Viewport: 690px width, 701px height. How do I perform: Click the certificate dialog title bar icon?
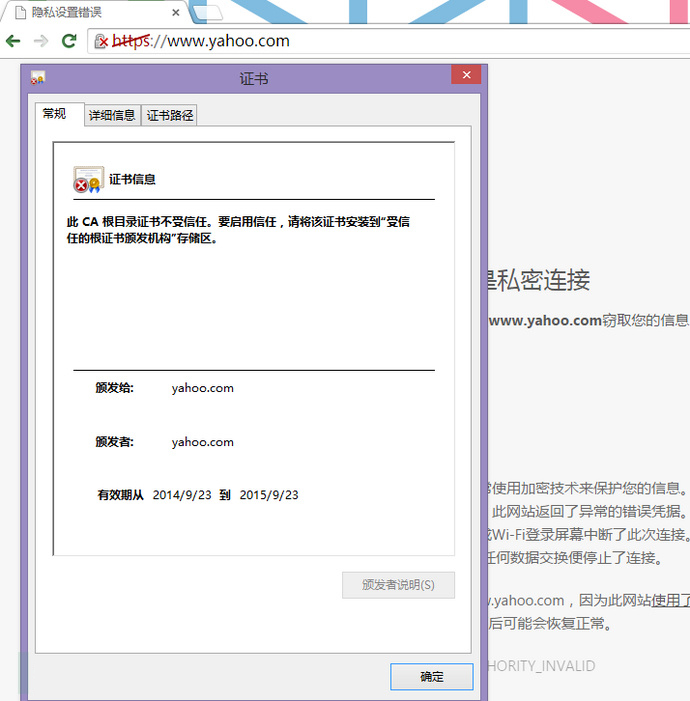[x=38, y=78]
